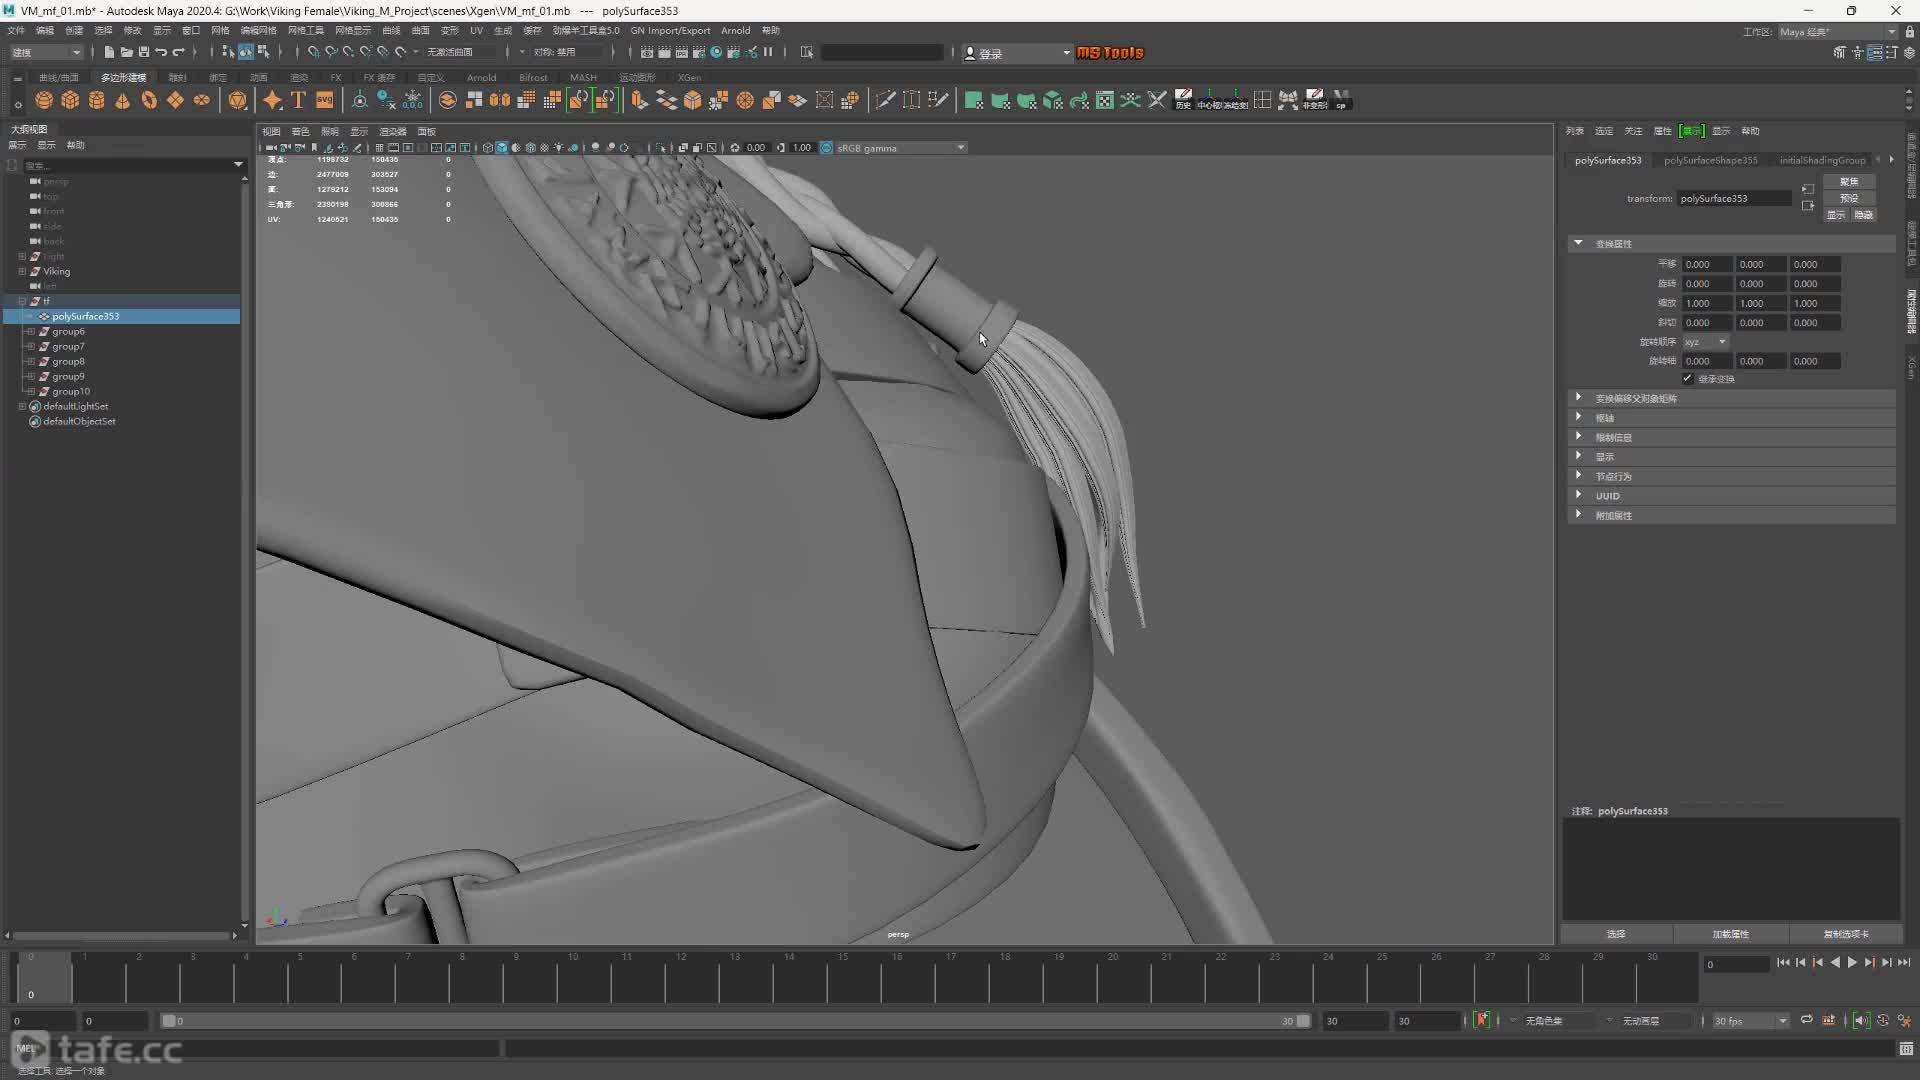Screen dimensions: 1920x1080
Task: Select defaultLightSet in the Outliner
Action: tap(75, 406)
